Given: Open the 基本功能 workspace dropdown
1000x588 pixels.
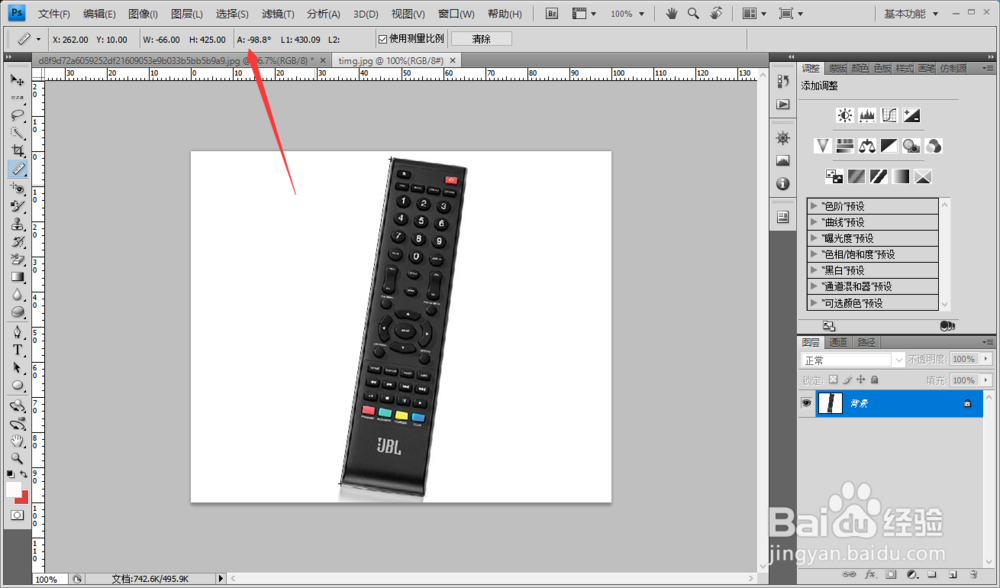Looking at the screenshot, I should coord(911,13).
